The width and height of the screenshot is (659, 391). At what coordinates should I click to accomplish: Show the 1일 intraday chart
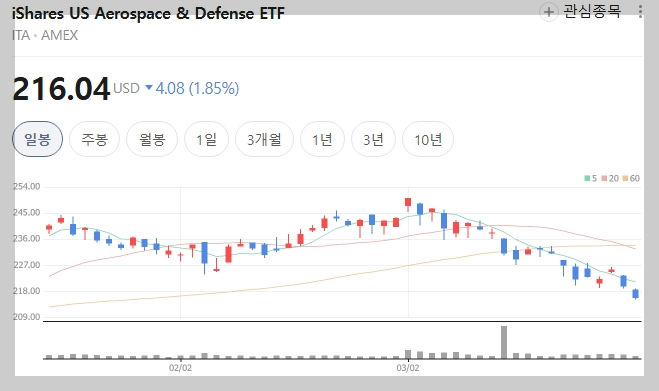[x=206, y=139]
